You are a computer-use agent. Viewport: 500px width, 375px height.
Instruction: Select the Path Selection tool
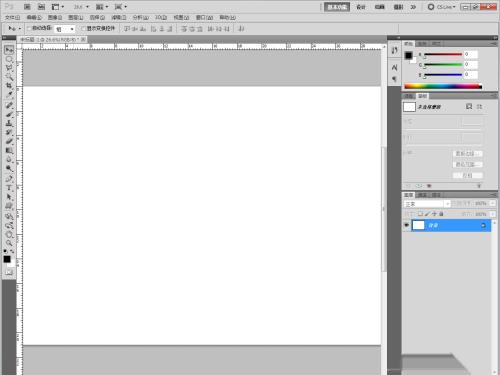click(x=9, y=197)
